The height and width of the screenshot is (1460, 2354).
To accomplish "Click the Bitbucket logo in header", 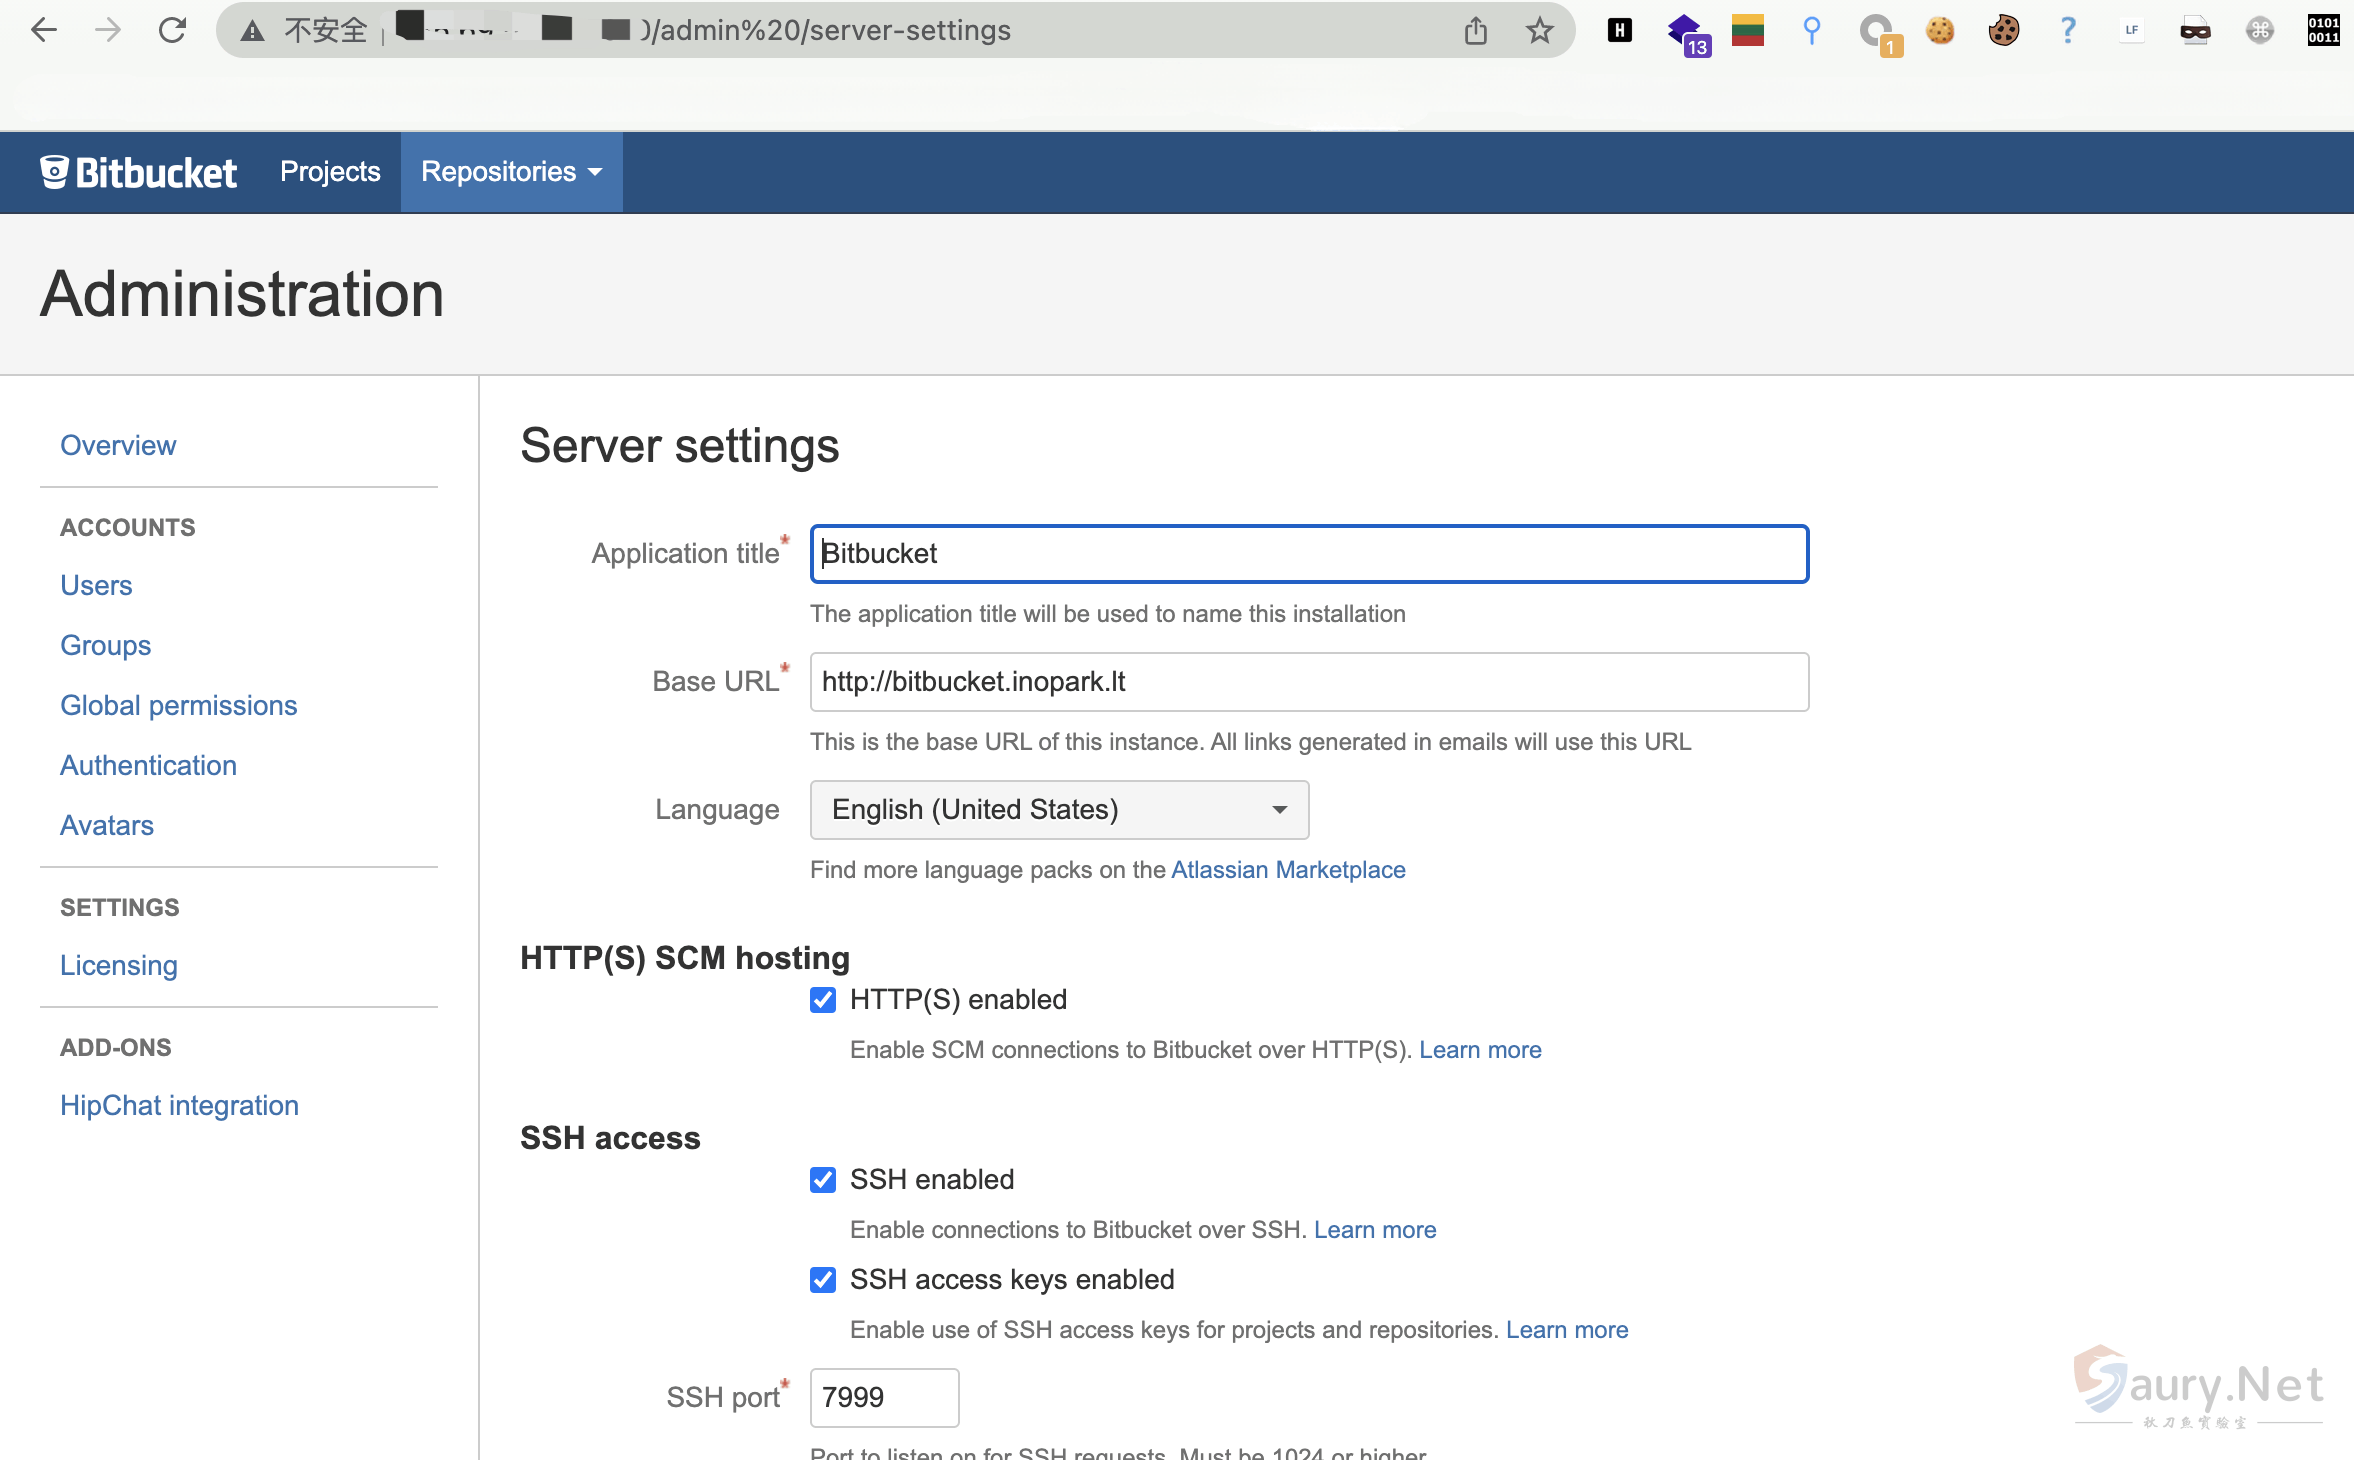I will point(138,172).
